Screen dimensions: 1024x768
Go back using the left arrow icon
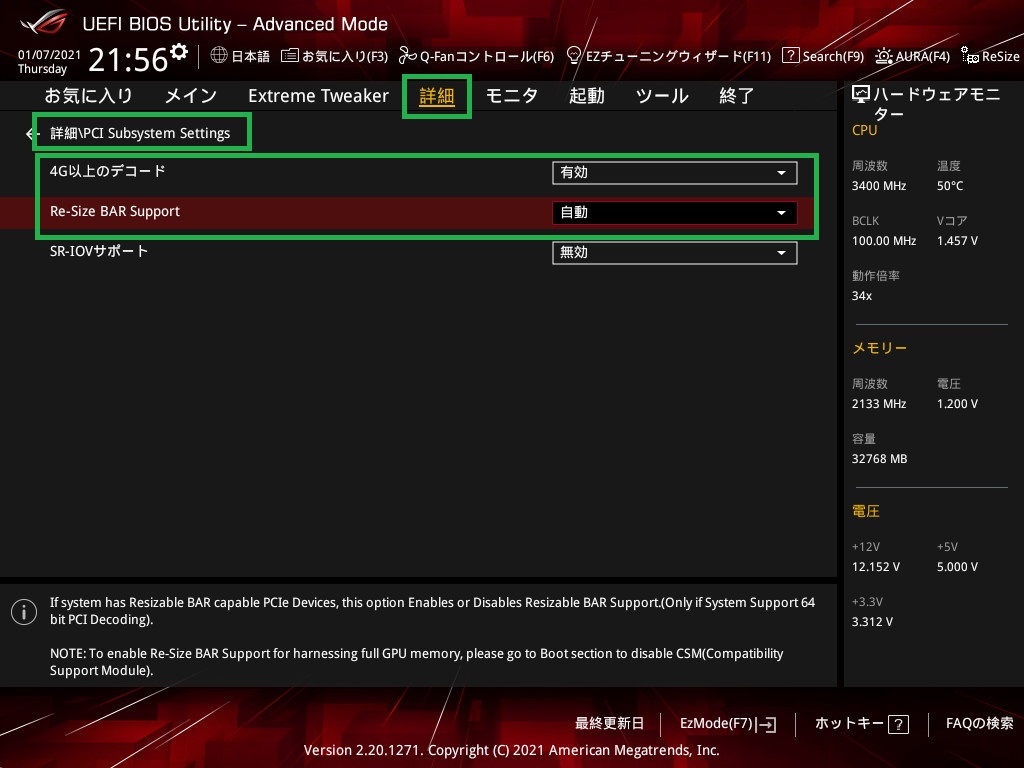[x=31, y=134]
